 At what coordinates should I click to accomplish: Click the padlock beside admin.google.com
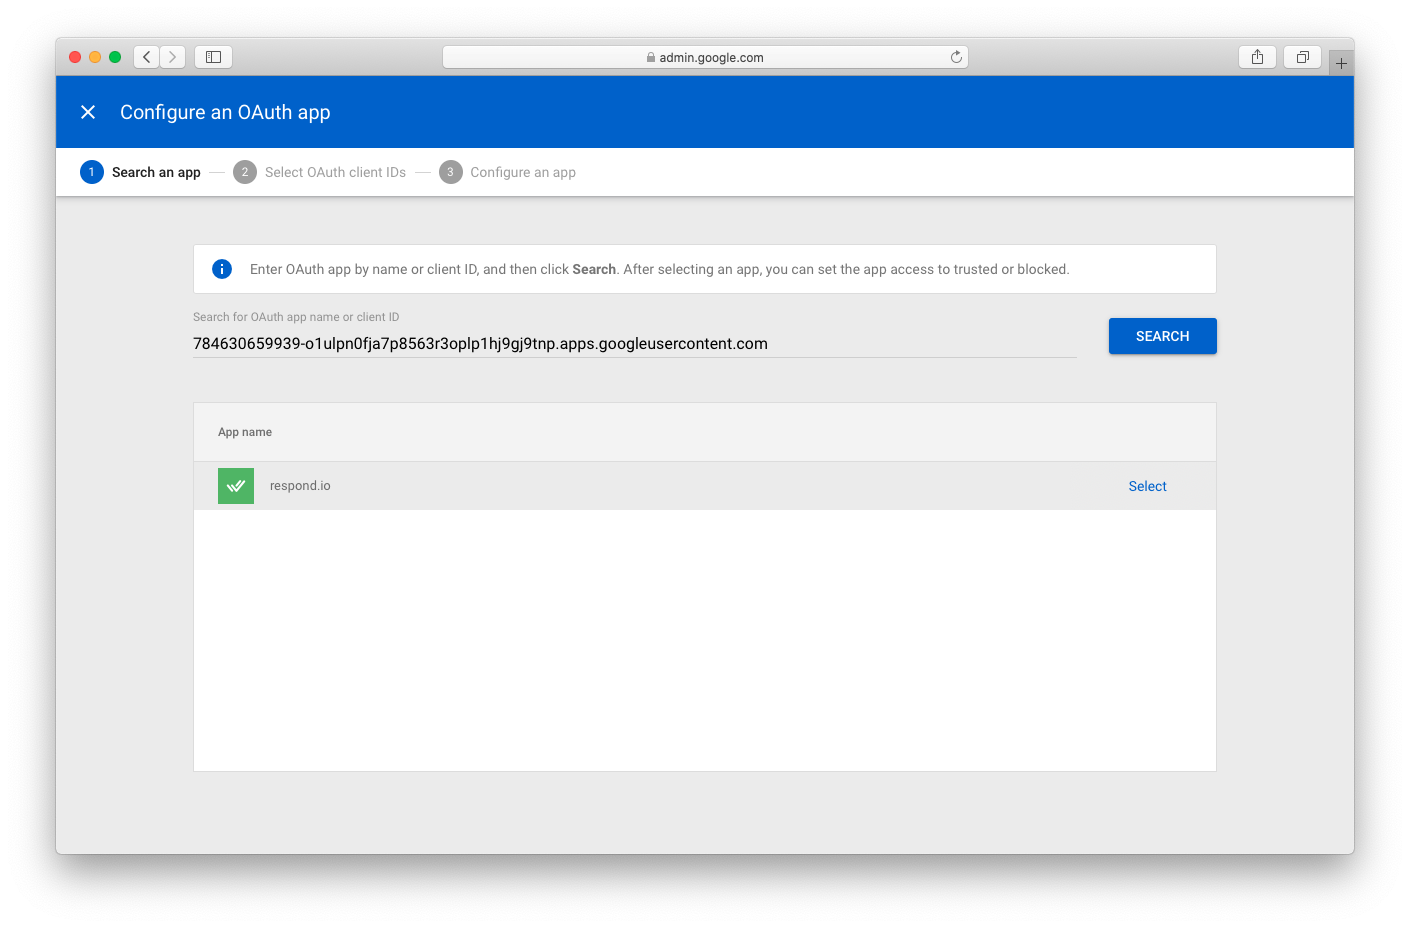(x=649, y=57)
